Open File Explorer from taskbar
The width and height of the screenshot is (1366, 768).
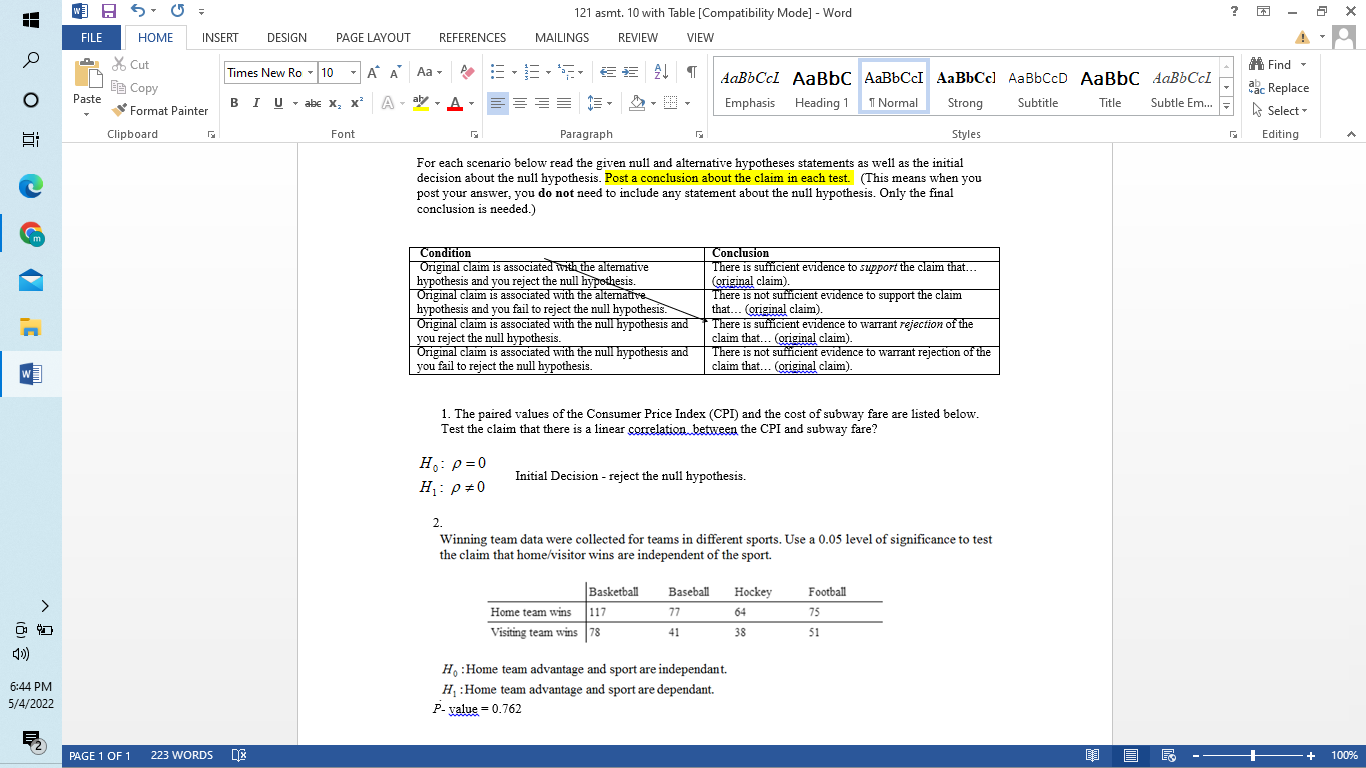31,327
